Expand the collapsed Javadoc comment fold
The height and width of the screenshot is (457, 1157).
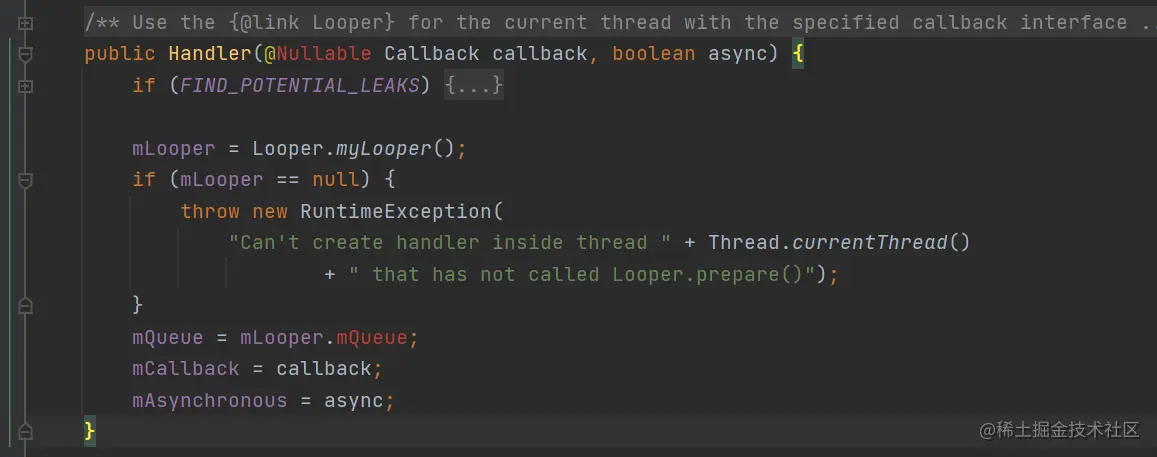coord(26,23)
